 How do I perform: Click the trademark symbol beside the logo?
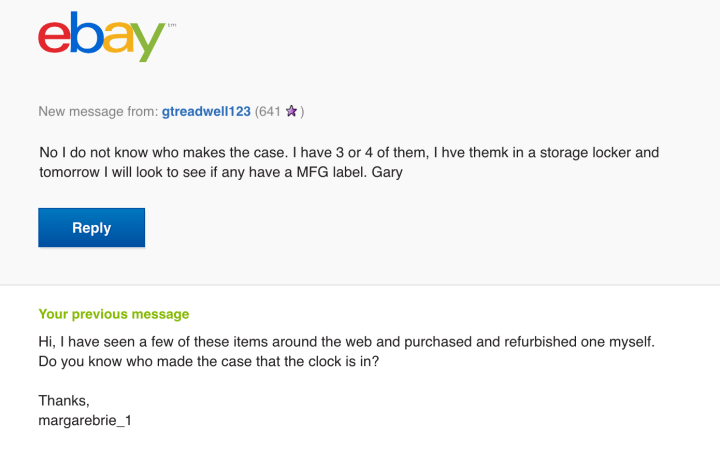pyautogui.click(x=171, y=23)
